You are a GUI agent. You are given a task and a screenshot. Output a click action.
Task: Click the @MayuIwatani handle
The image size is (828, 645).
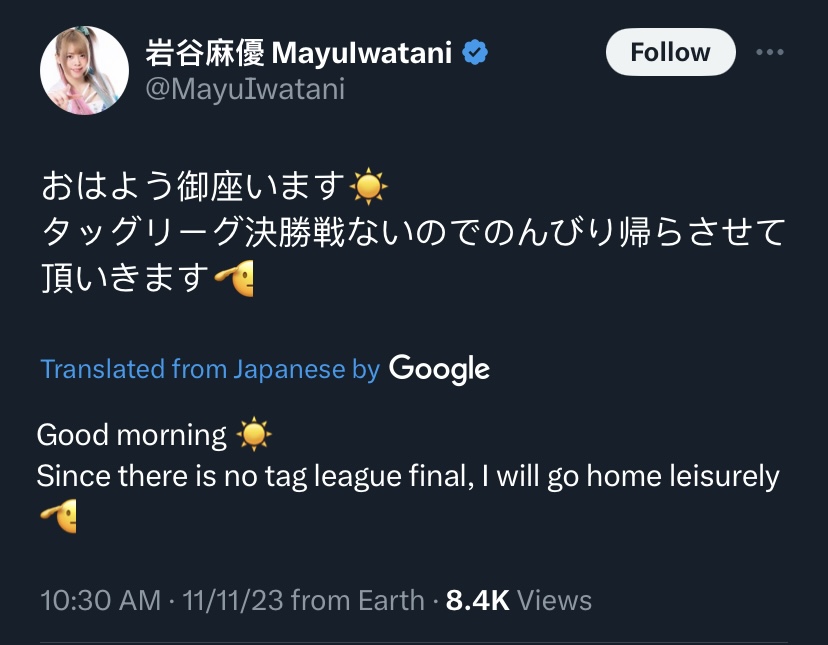click(245, 89)
